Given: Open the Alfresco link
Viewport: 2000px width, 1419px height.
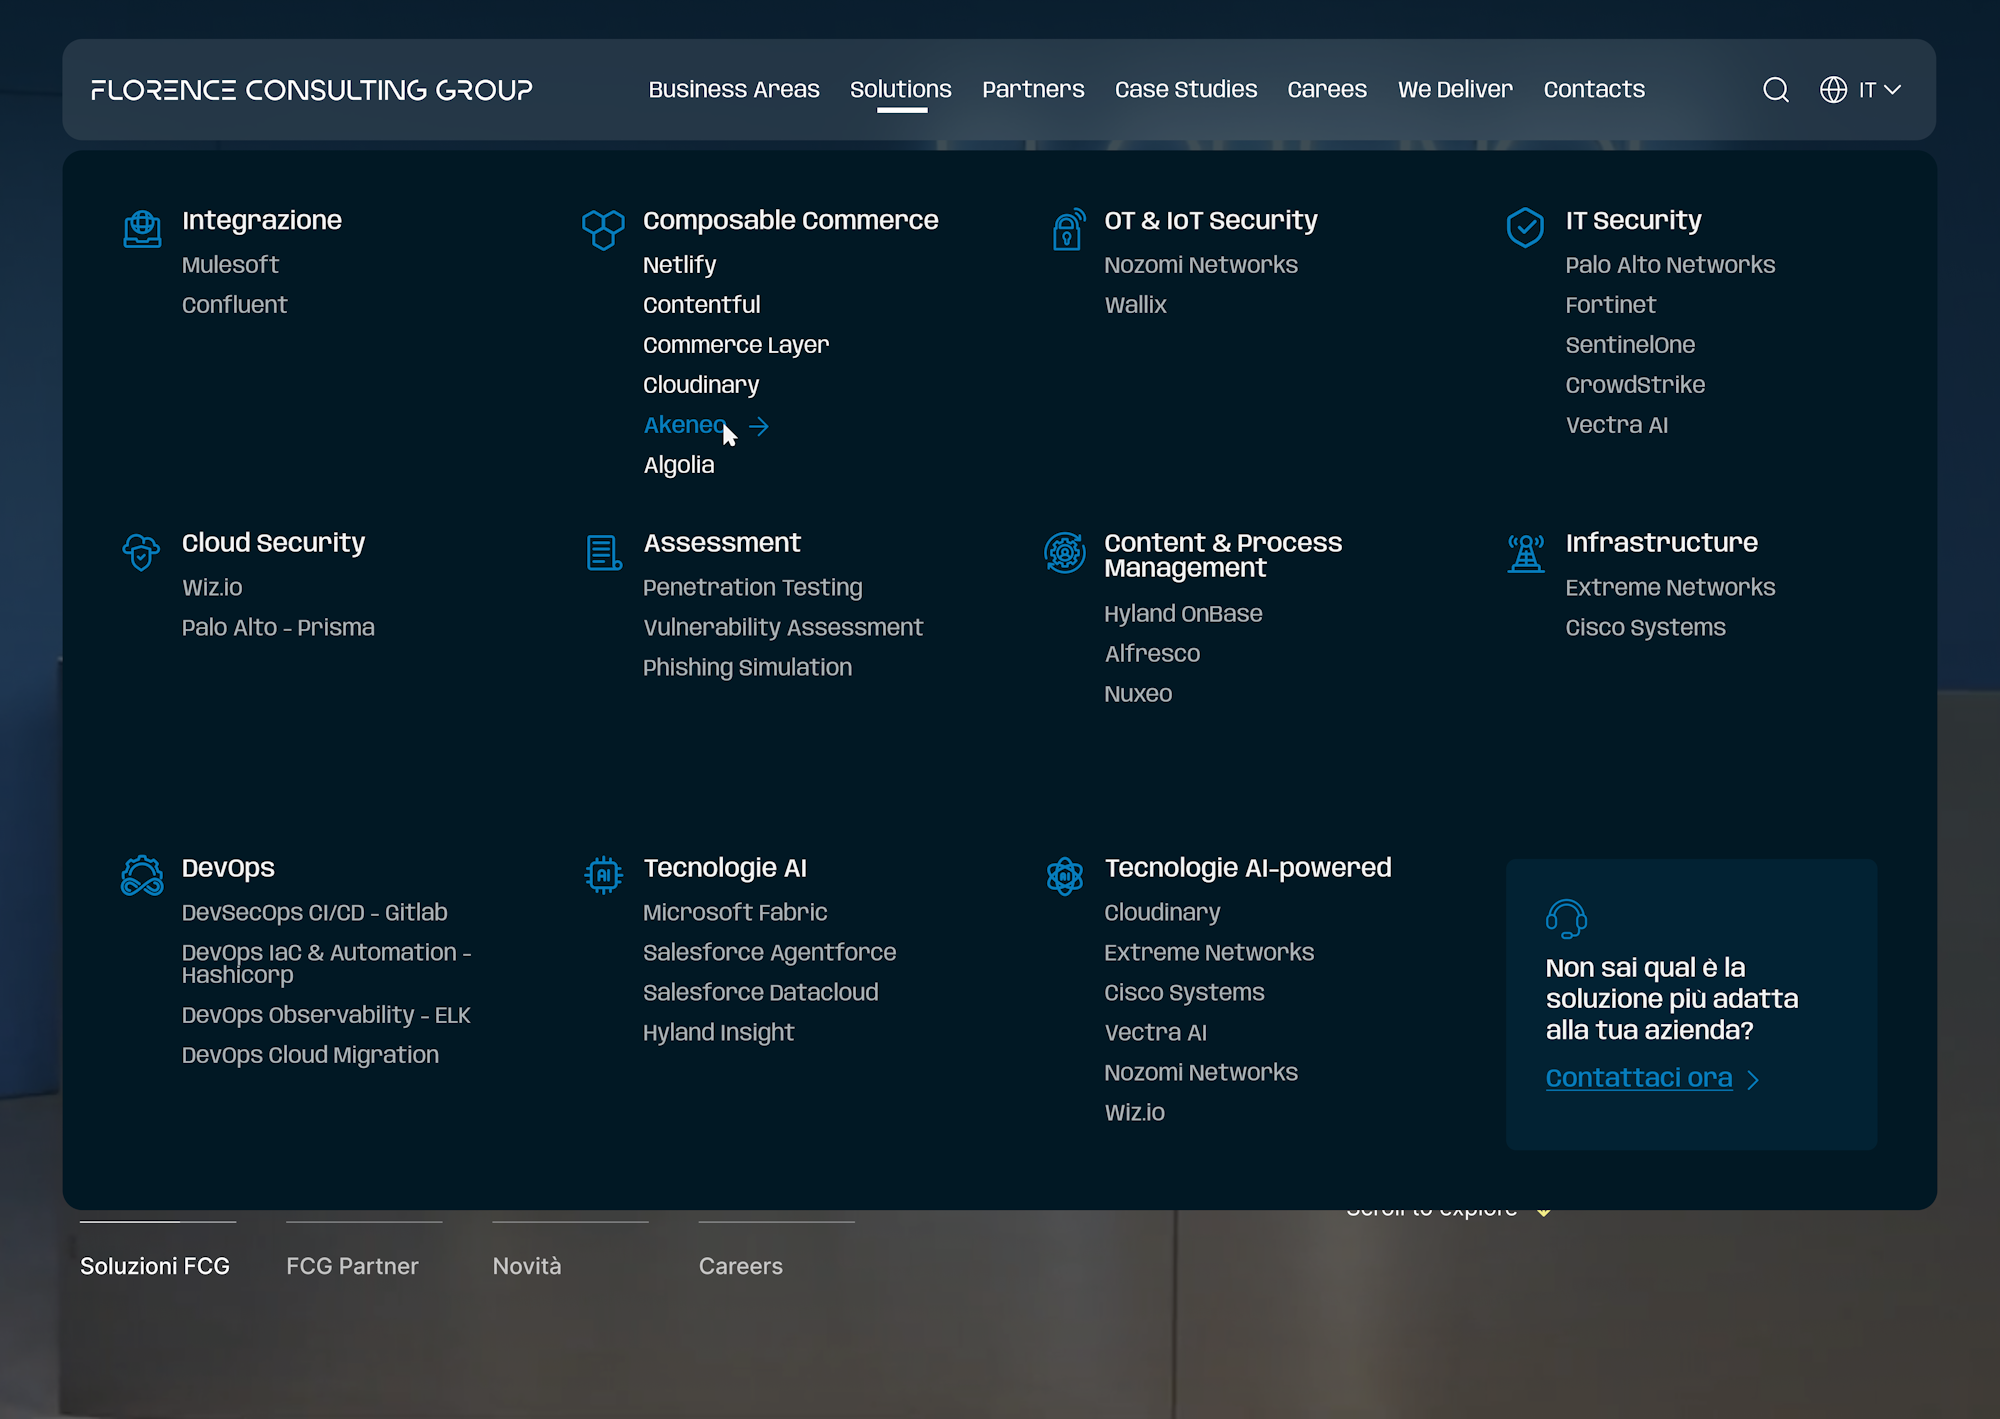Looking at the screenshot, I should point(1152,654).
